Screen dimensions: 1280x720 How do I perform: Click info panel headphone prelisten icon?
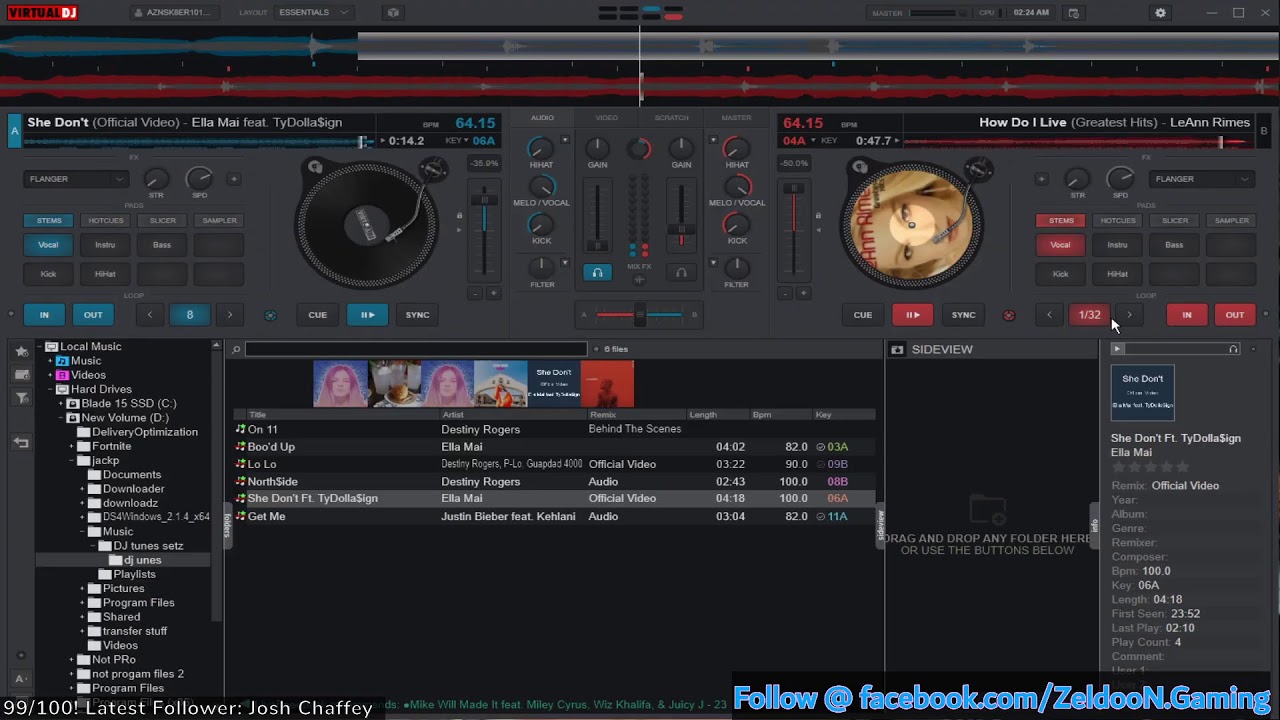click(1234, 349)
